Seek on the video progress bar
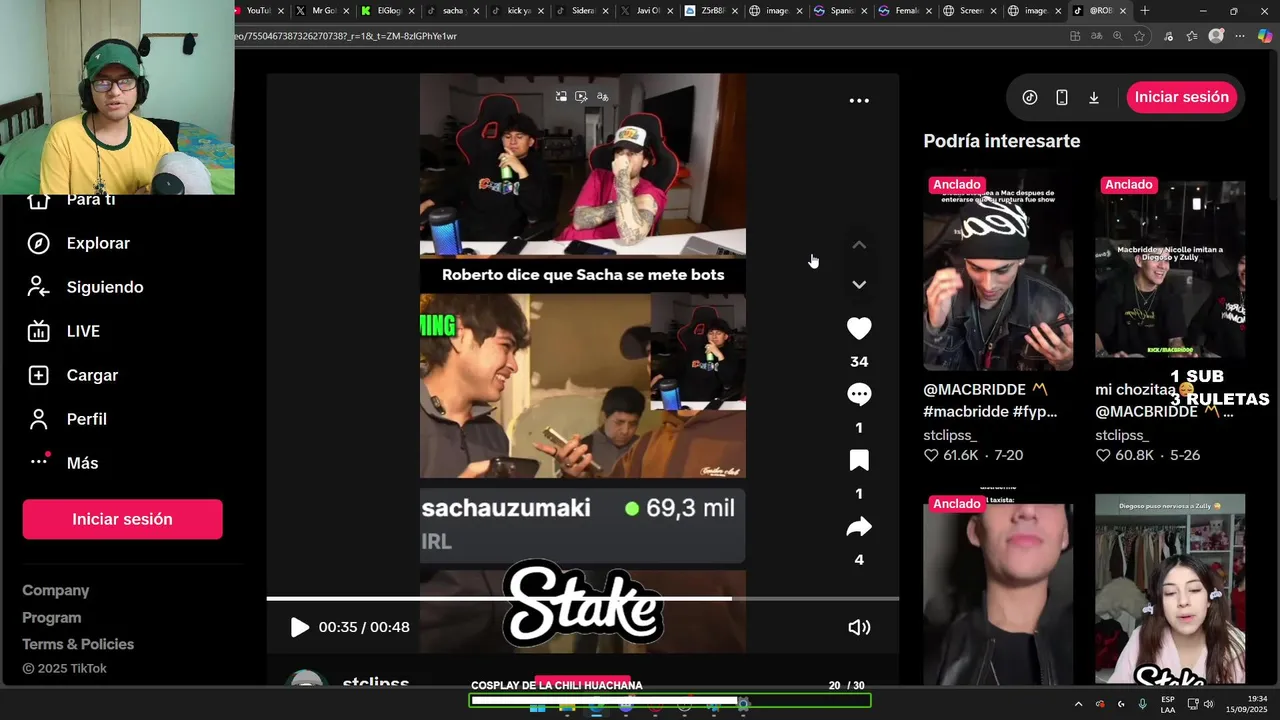 pos(582,598)
